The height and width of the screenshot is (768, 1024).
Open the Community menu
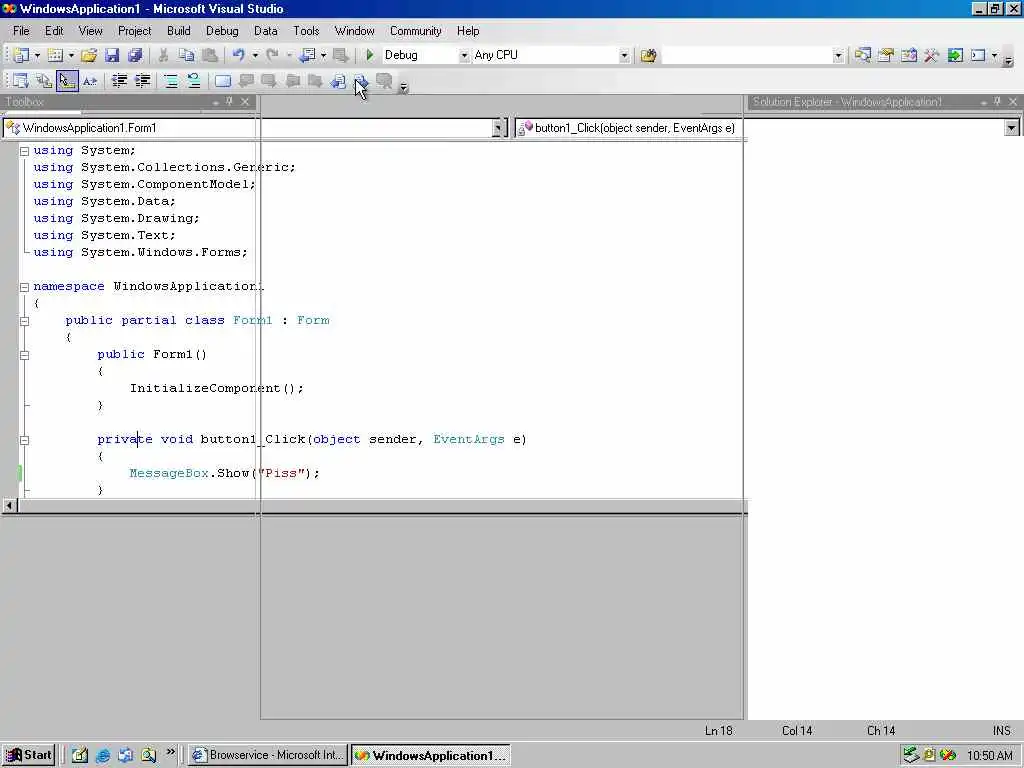point(415,31)
